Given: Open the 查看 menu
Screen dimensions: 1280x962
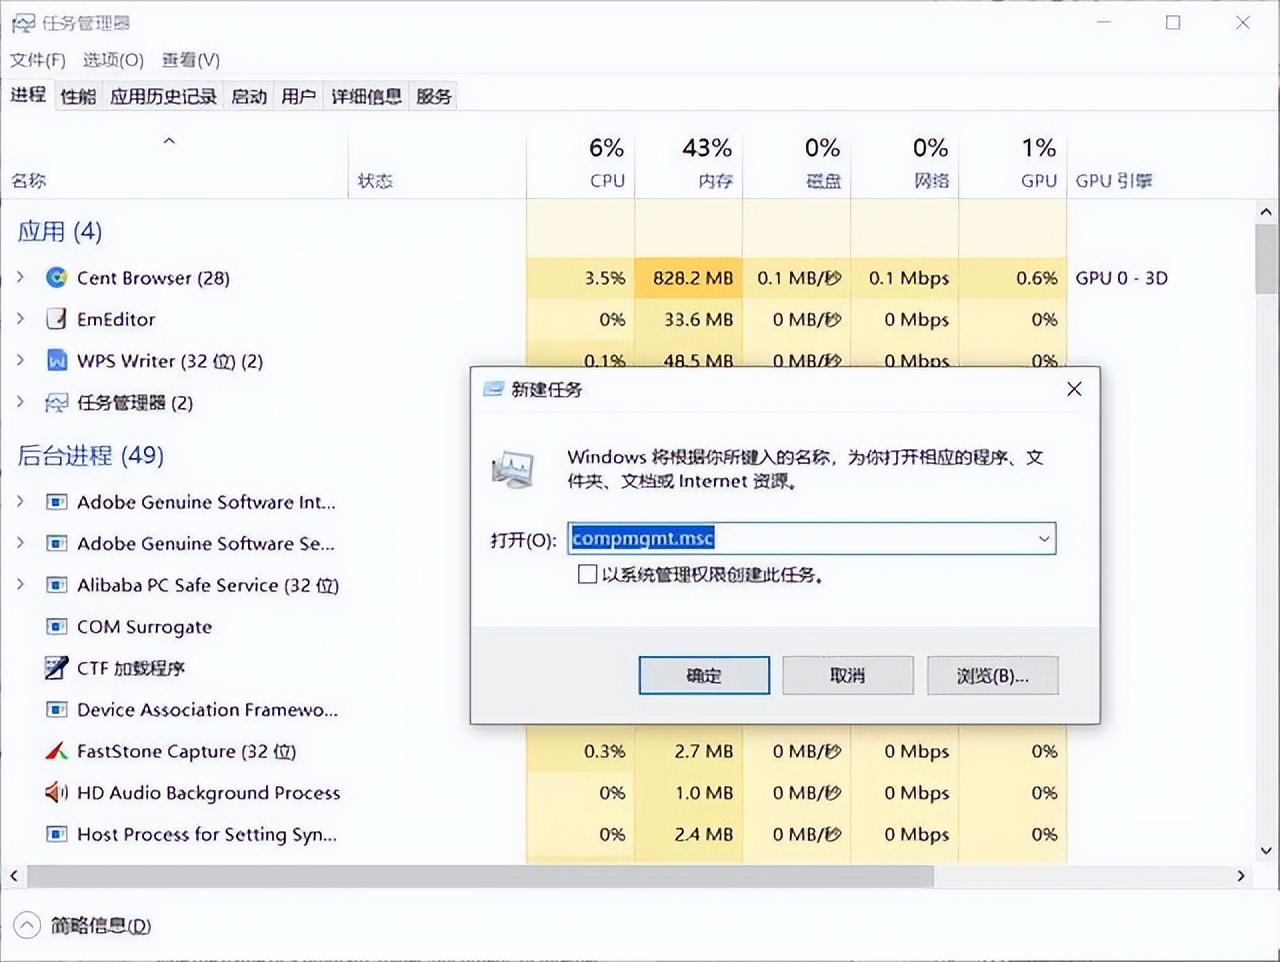Looking at the screenshot, I should tap(189, 60).
